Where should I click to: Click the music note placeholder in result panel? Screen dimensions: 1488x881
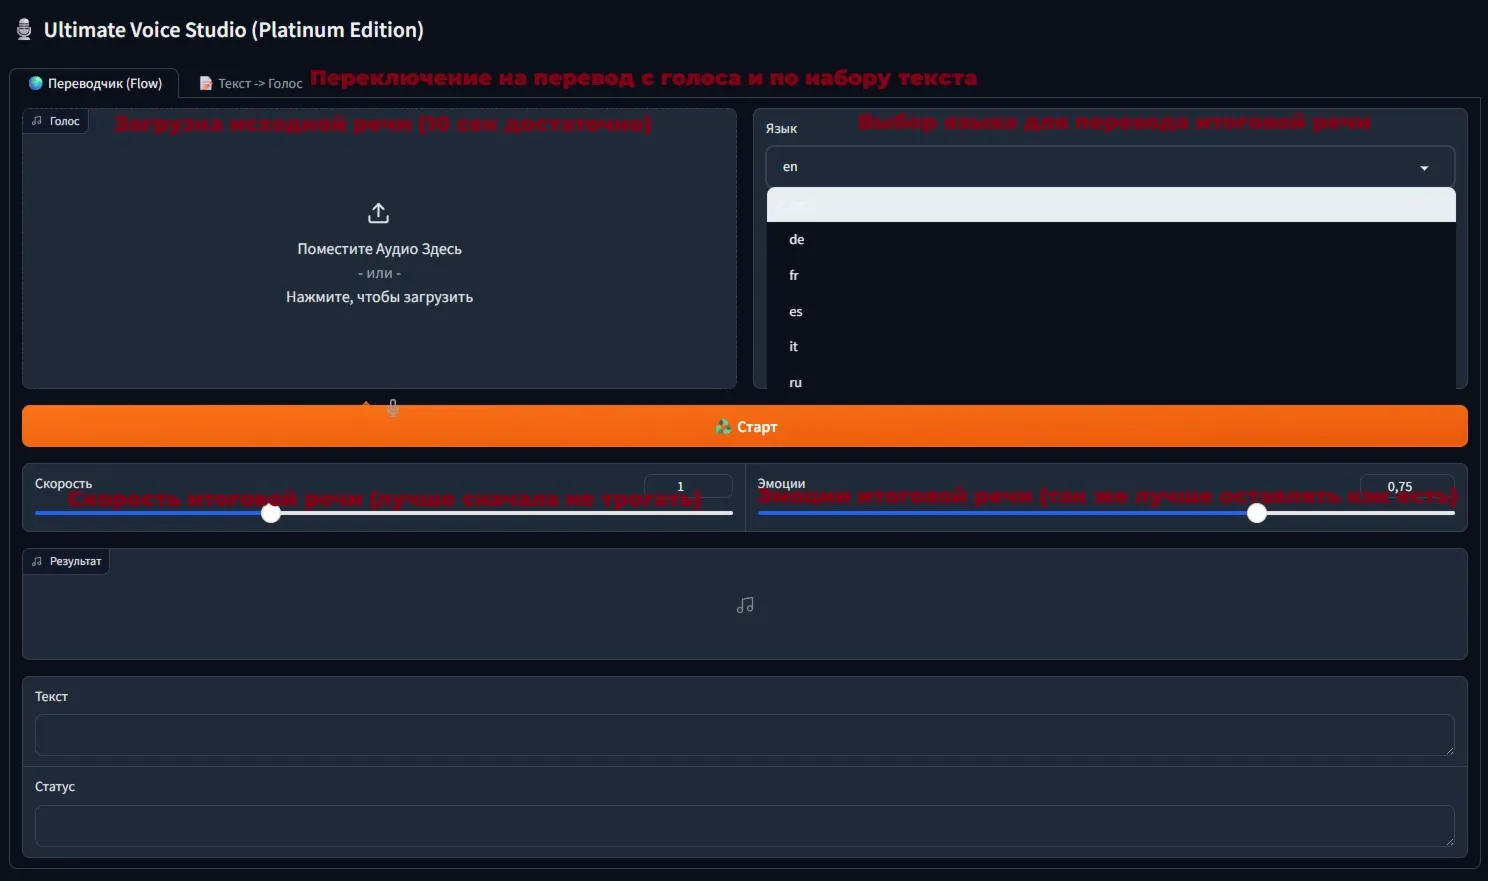(745, 605)
